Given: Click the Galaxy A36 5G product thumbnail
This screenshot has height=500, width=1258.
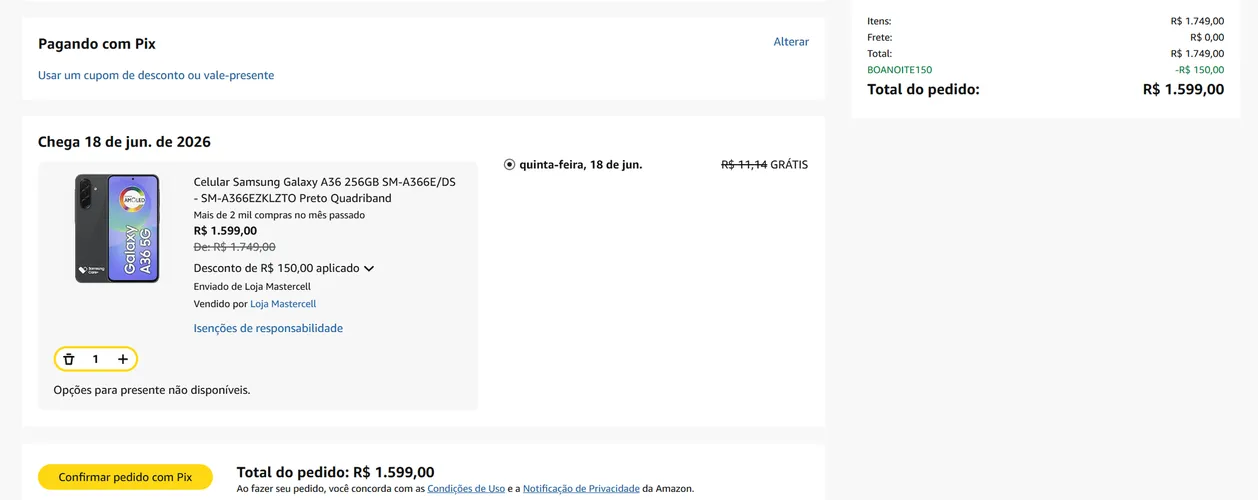Looking at the screenshot, I should point(117,228).
